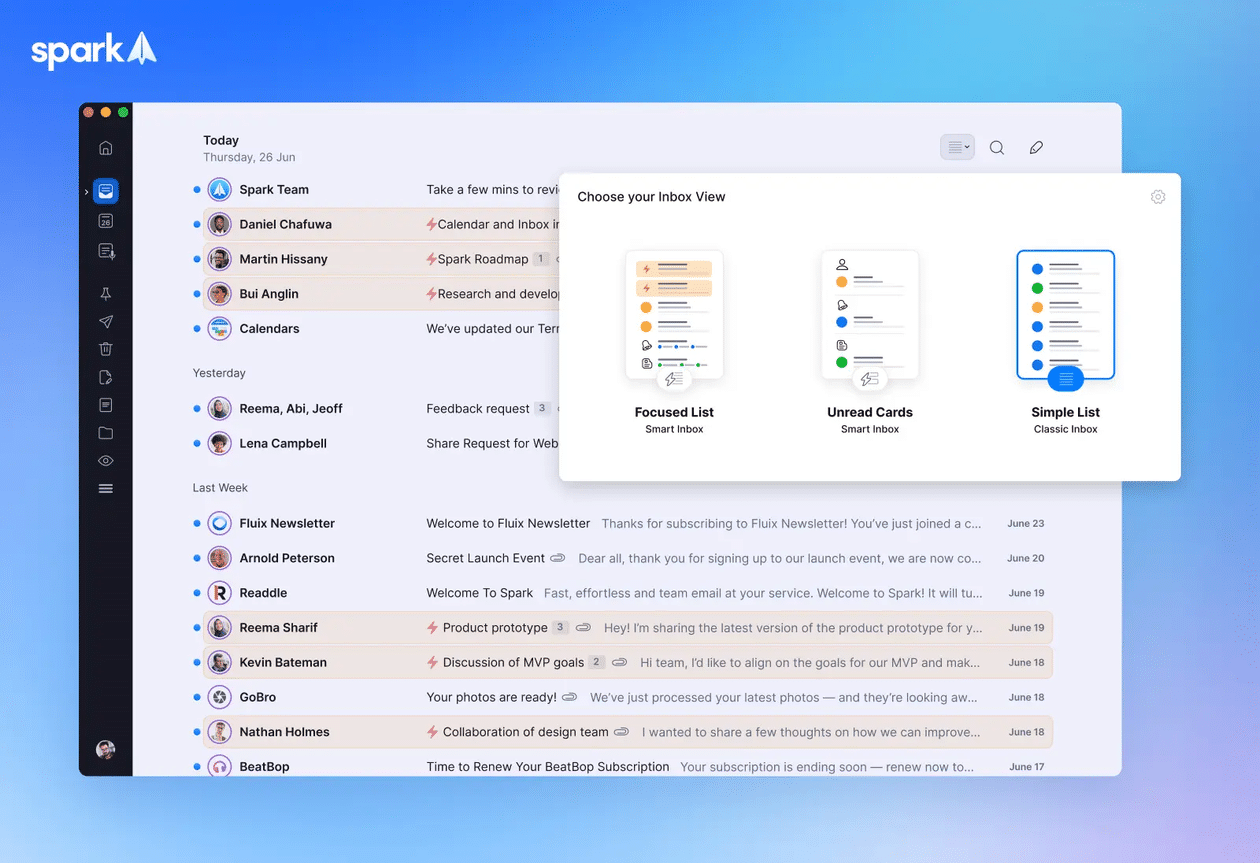Open the email from Bui Anglin

point(381,294)
